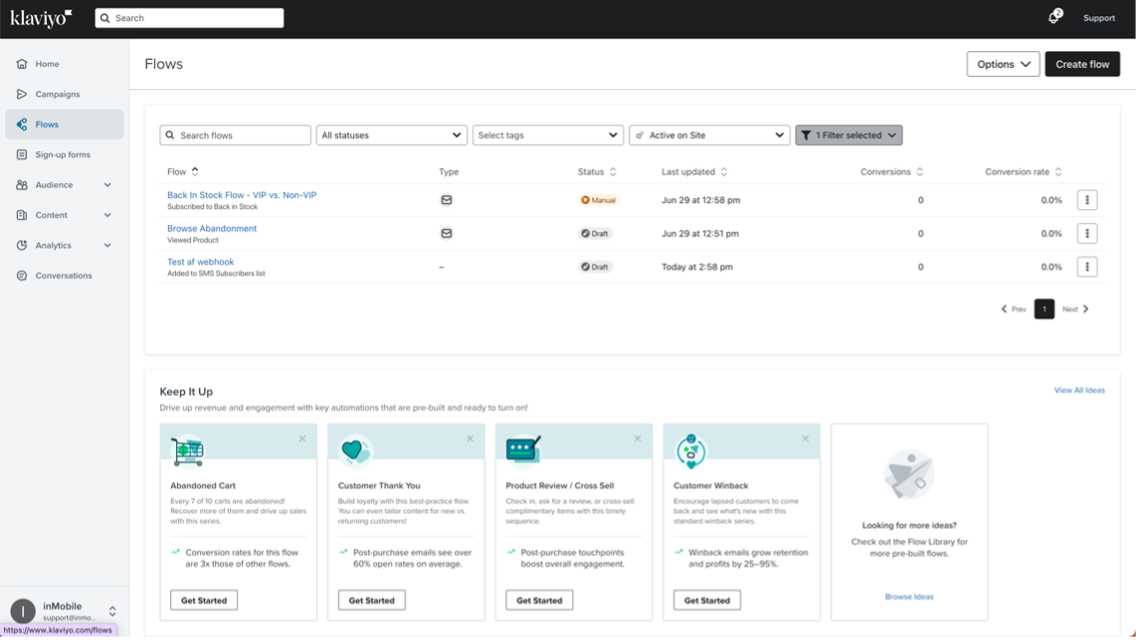Click the Next pagination button

[1076, 309]
